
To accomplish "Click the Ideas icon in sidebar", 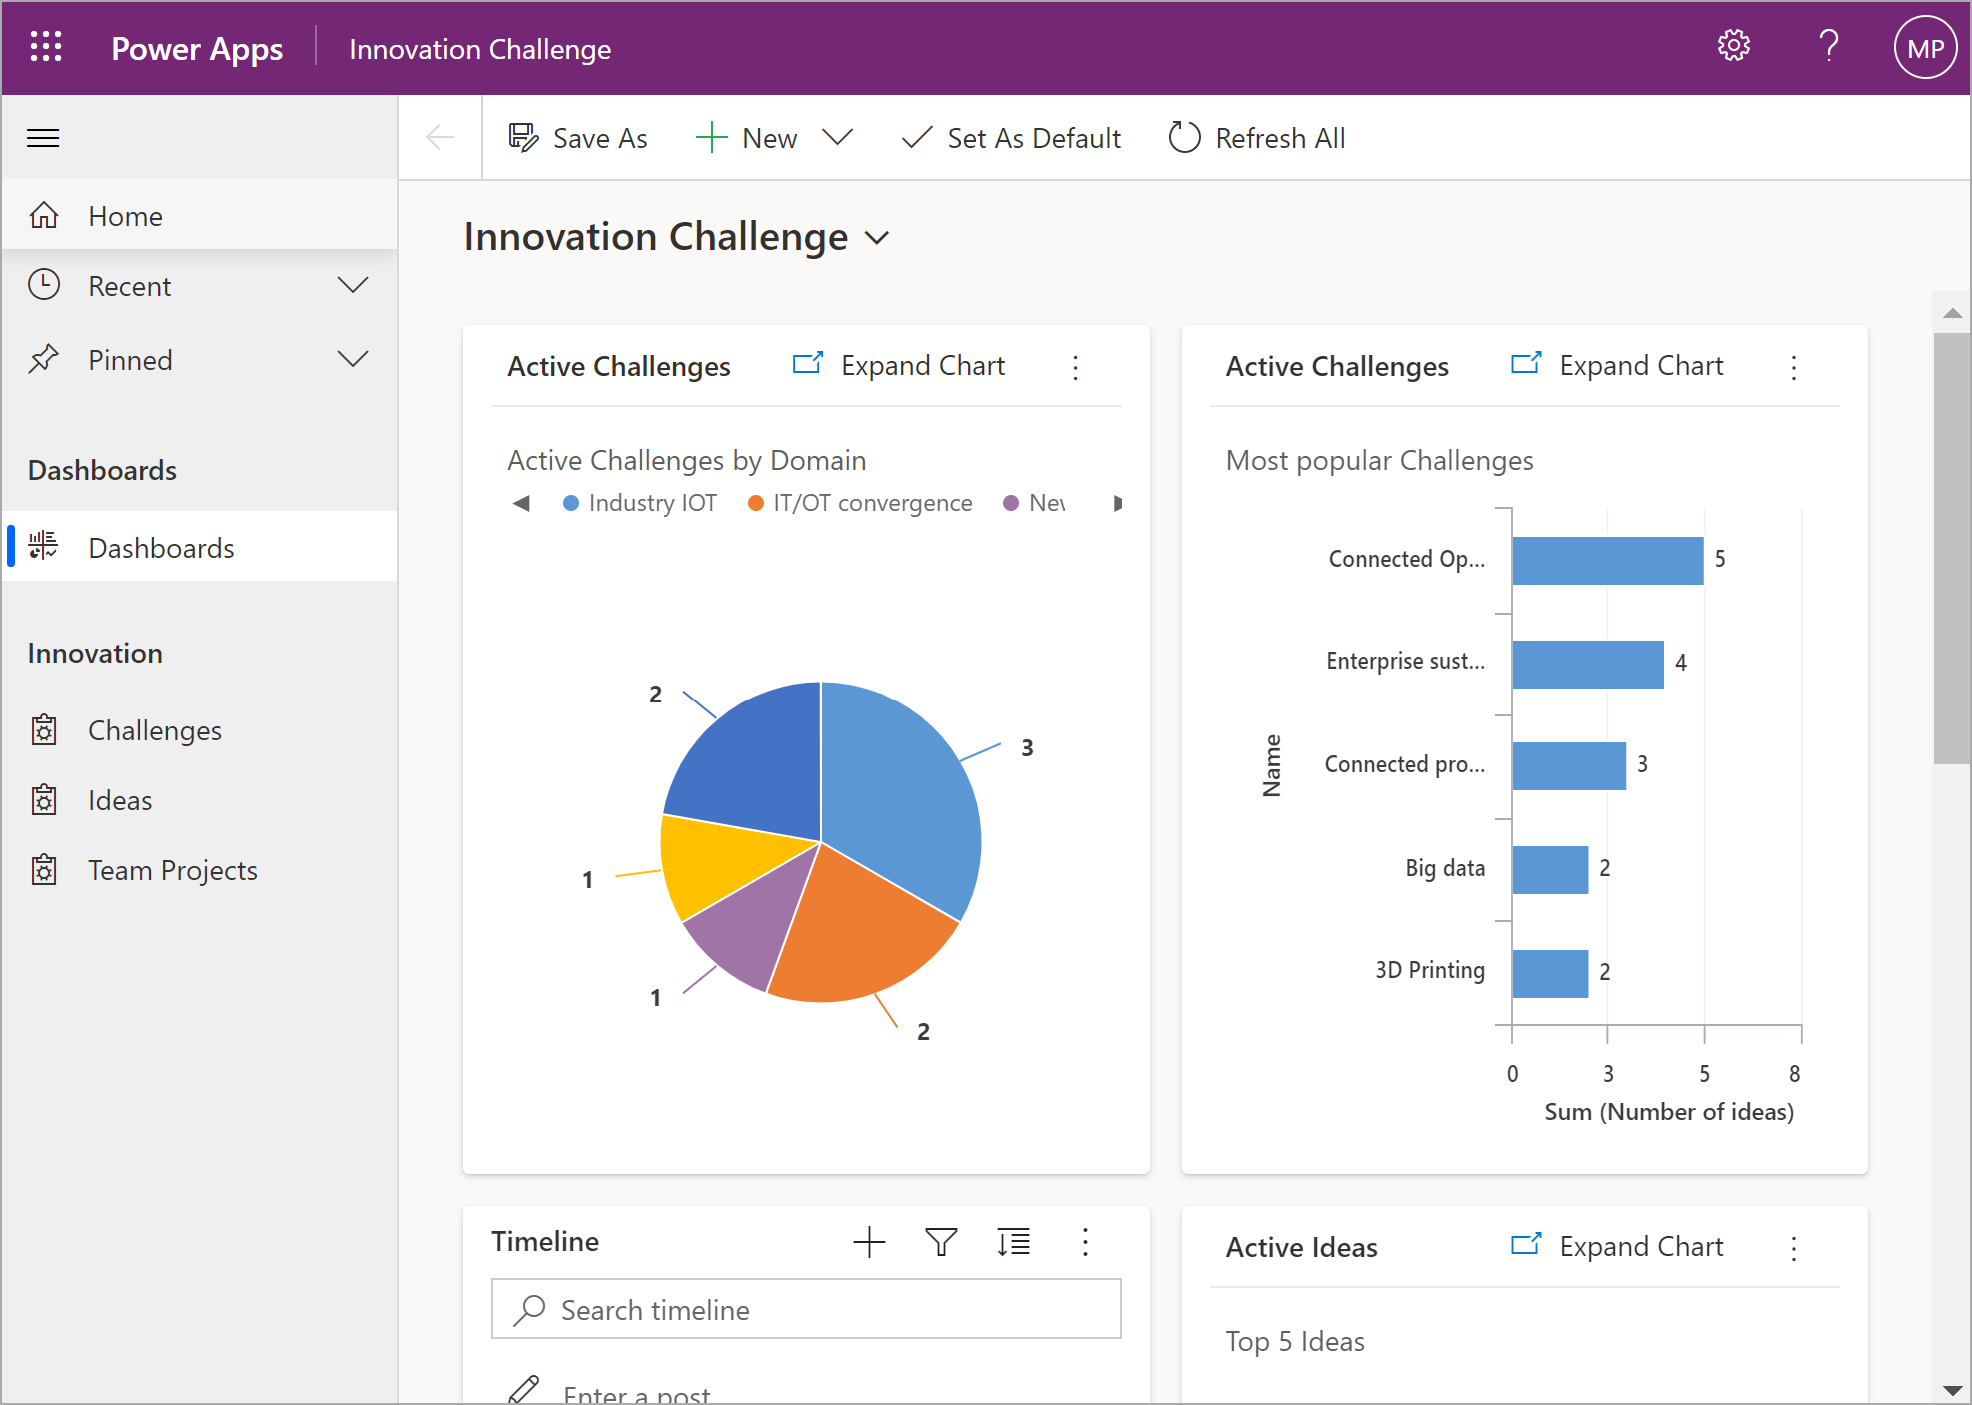I will tap(44, 800).
